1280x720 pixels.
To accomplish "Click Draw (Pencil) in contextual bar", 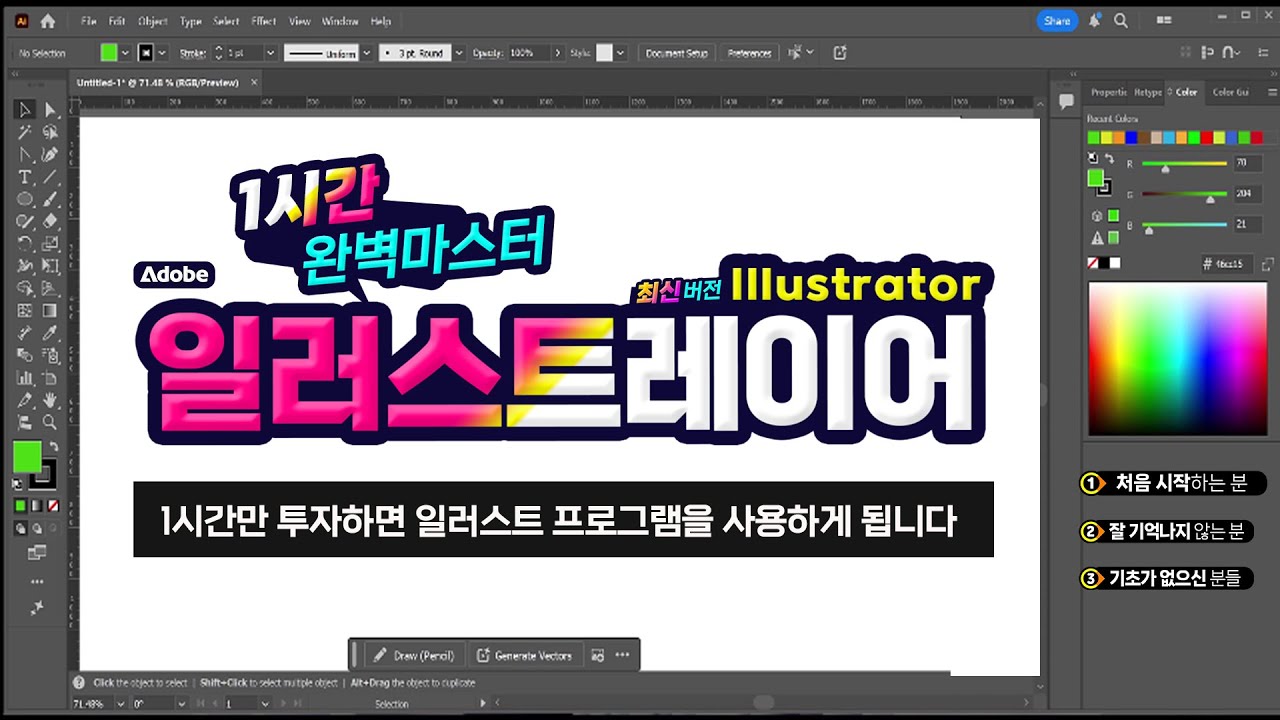I will 414,656.
